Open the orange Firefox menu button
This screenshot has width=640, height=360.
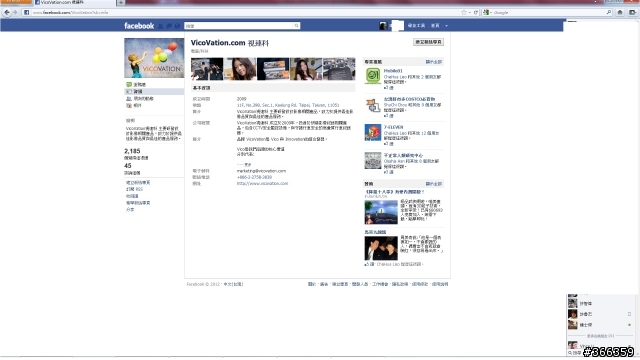[16, 2]
